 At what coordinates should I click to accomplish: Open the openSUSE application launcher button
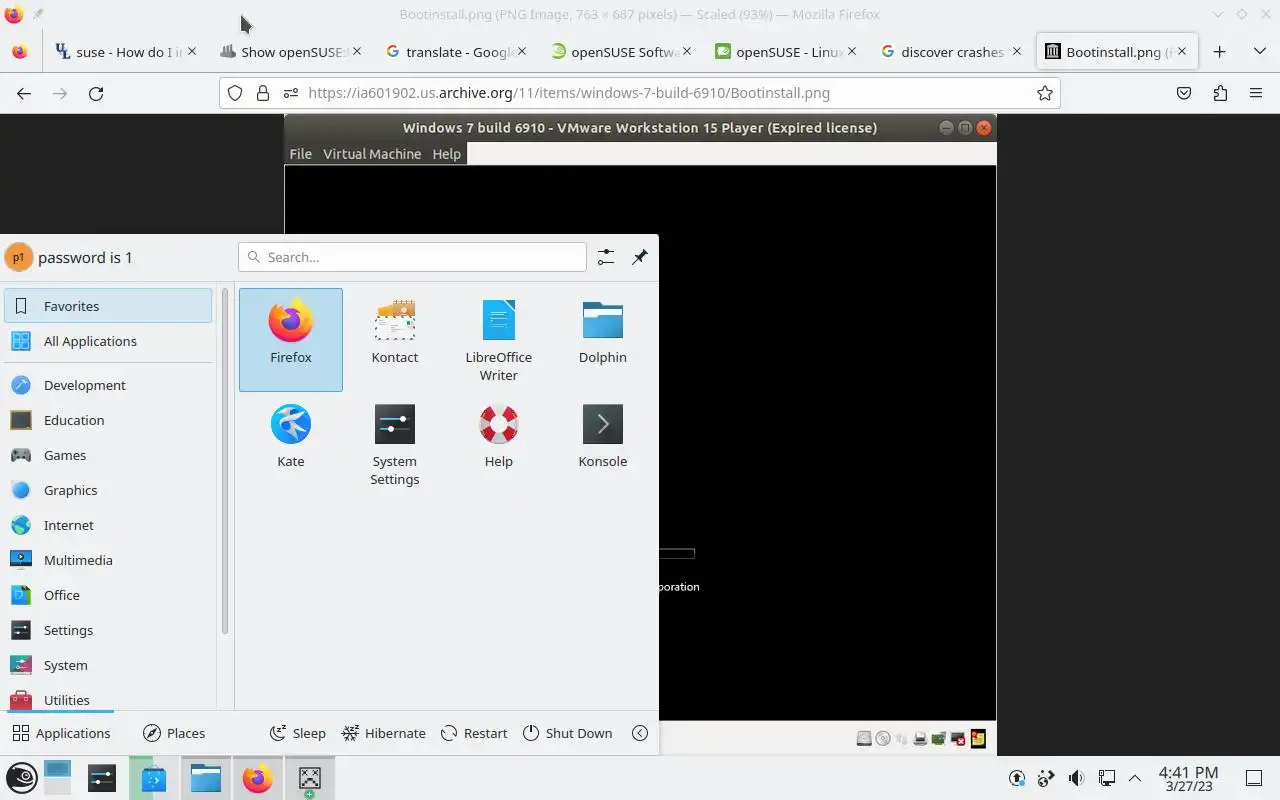click(22, 778)
